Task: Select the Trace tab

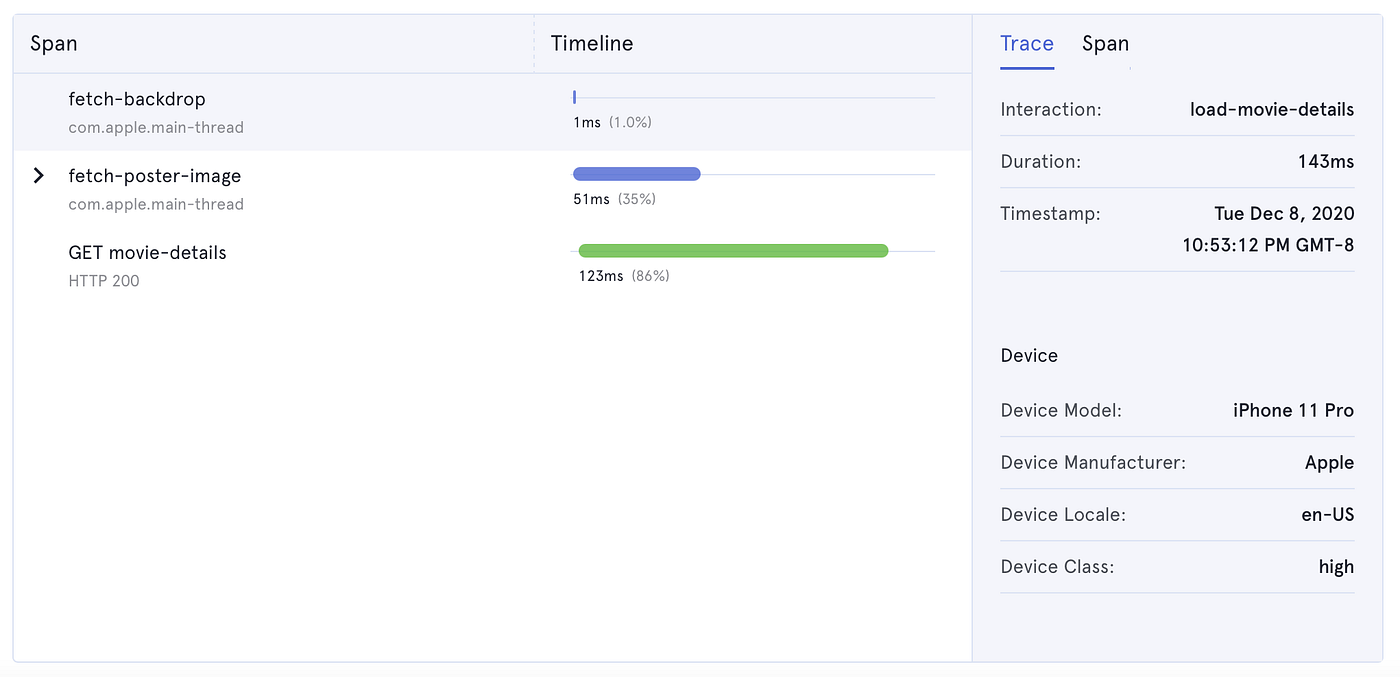Action: coord(1026,43)
